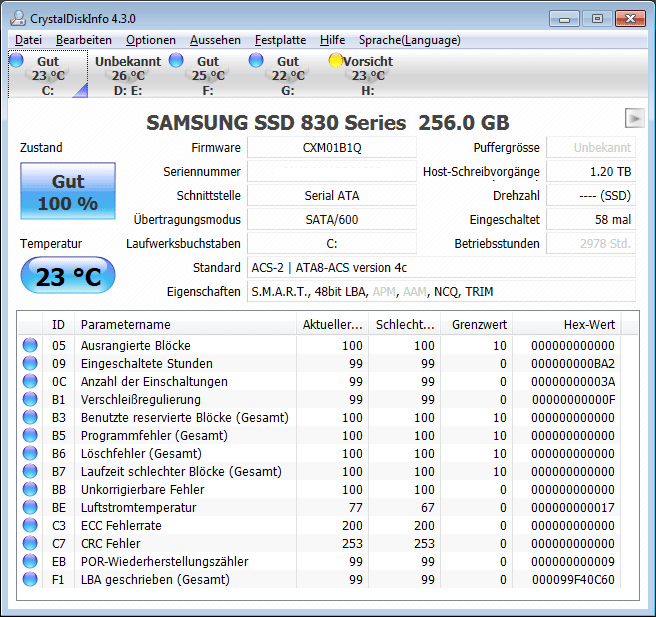
Task: Click the Schlecht... column header
Action: click(x=405, y=325)
